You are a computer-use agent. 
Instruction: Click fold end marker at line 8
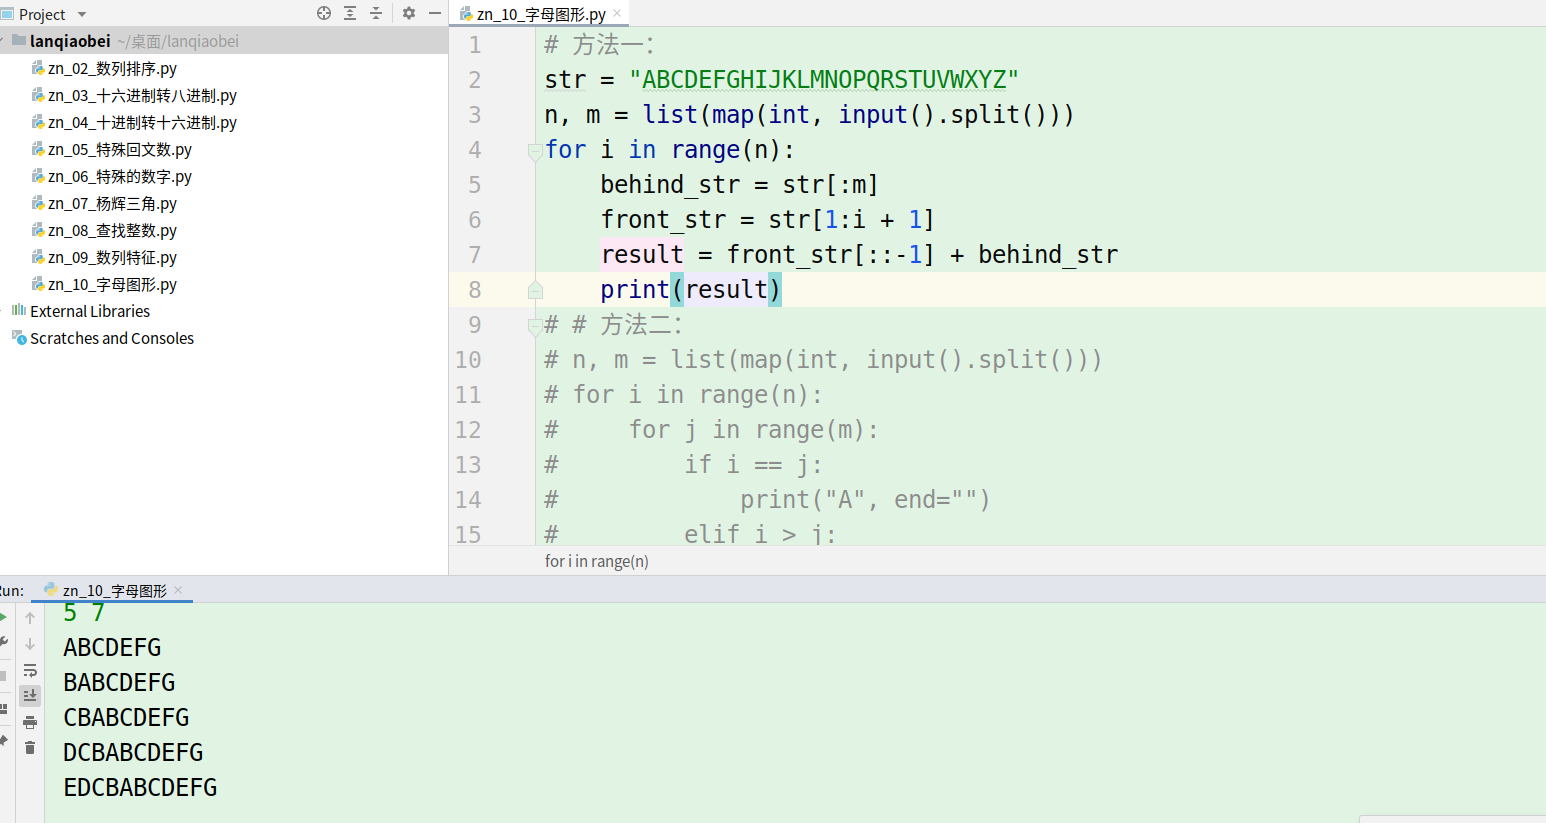point(535,290)
